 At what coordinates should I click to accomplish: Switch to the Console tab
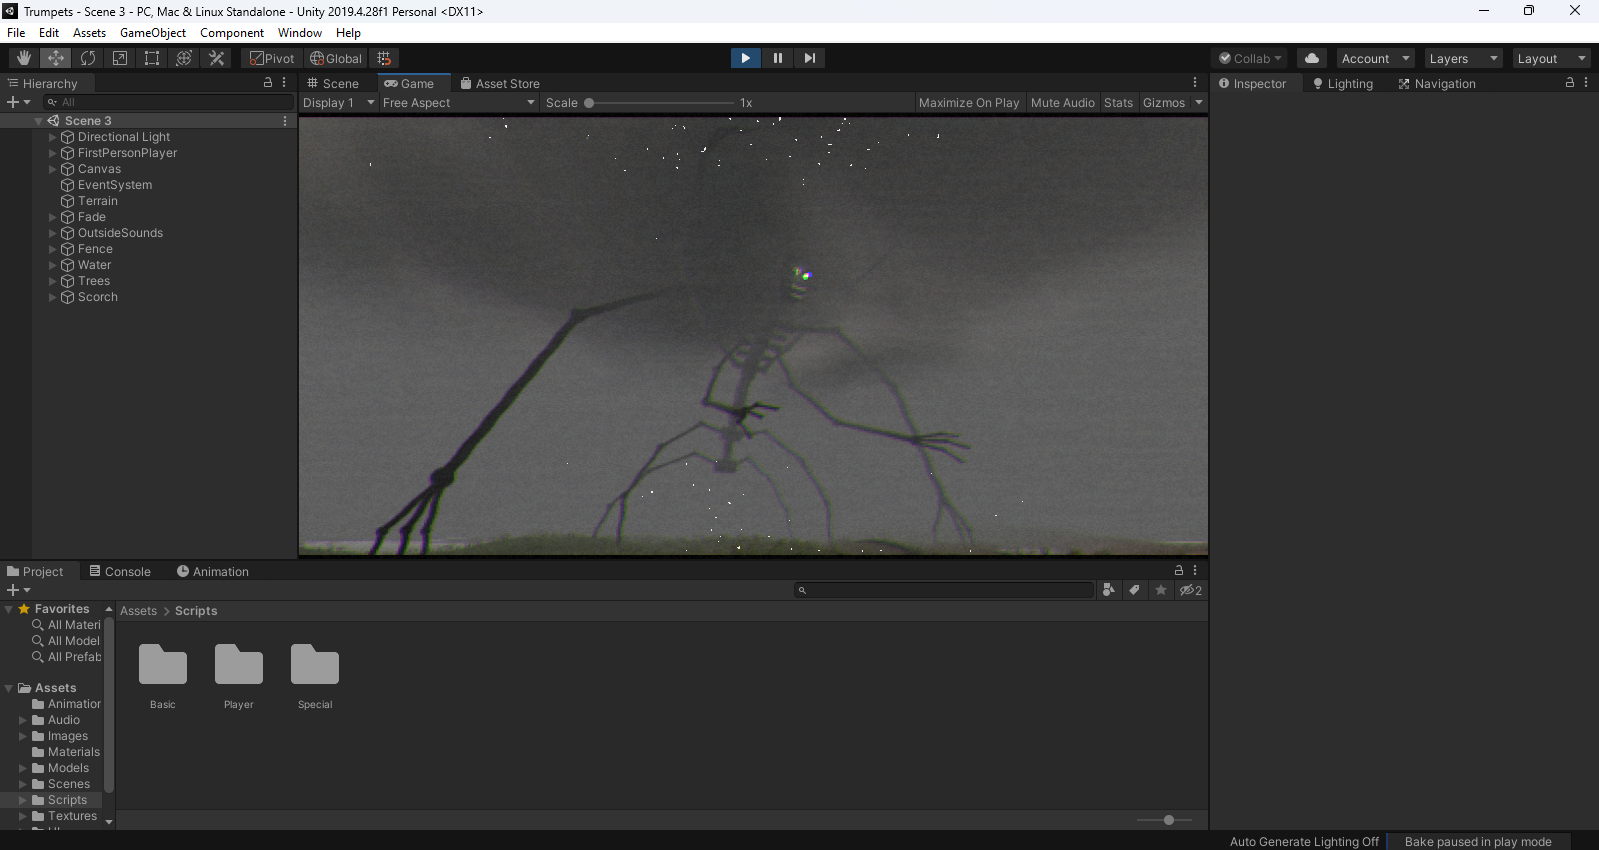pyautogui.click(x=120, y=572)
